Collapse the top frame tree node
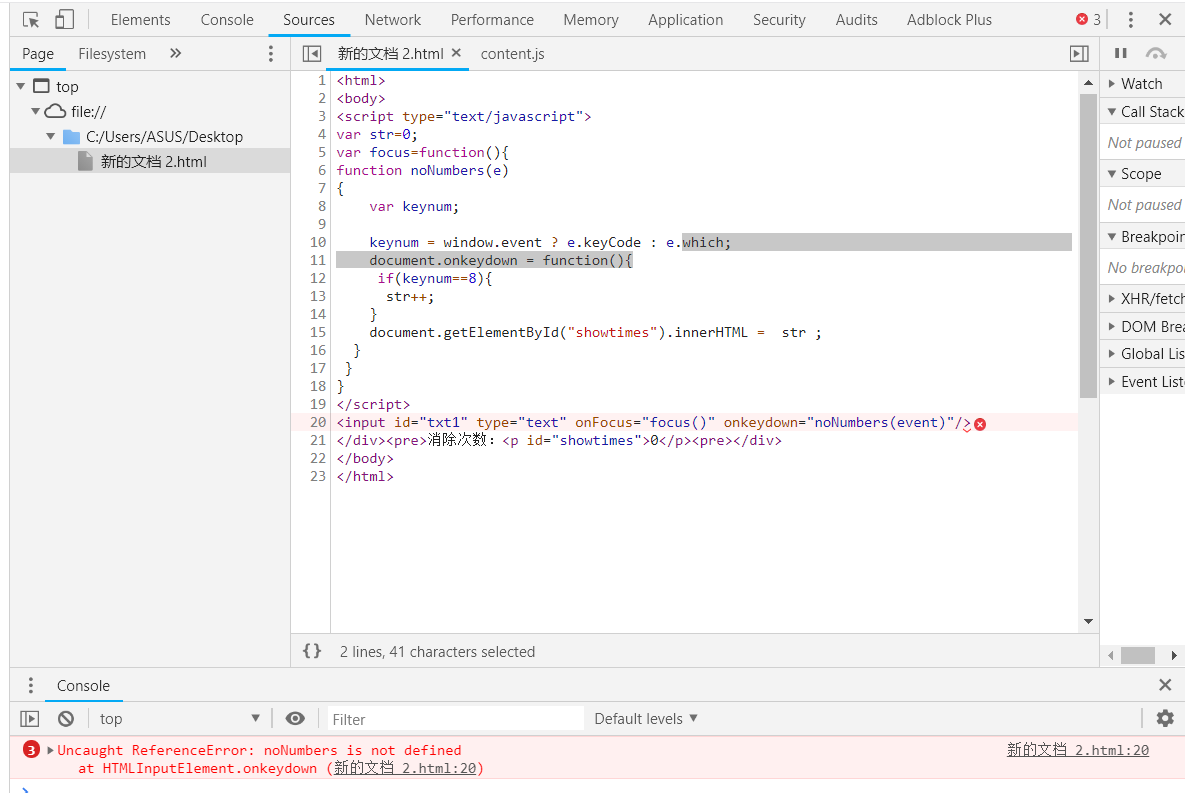1185x793 pixels. point(20,86)
